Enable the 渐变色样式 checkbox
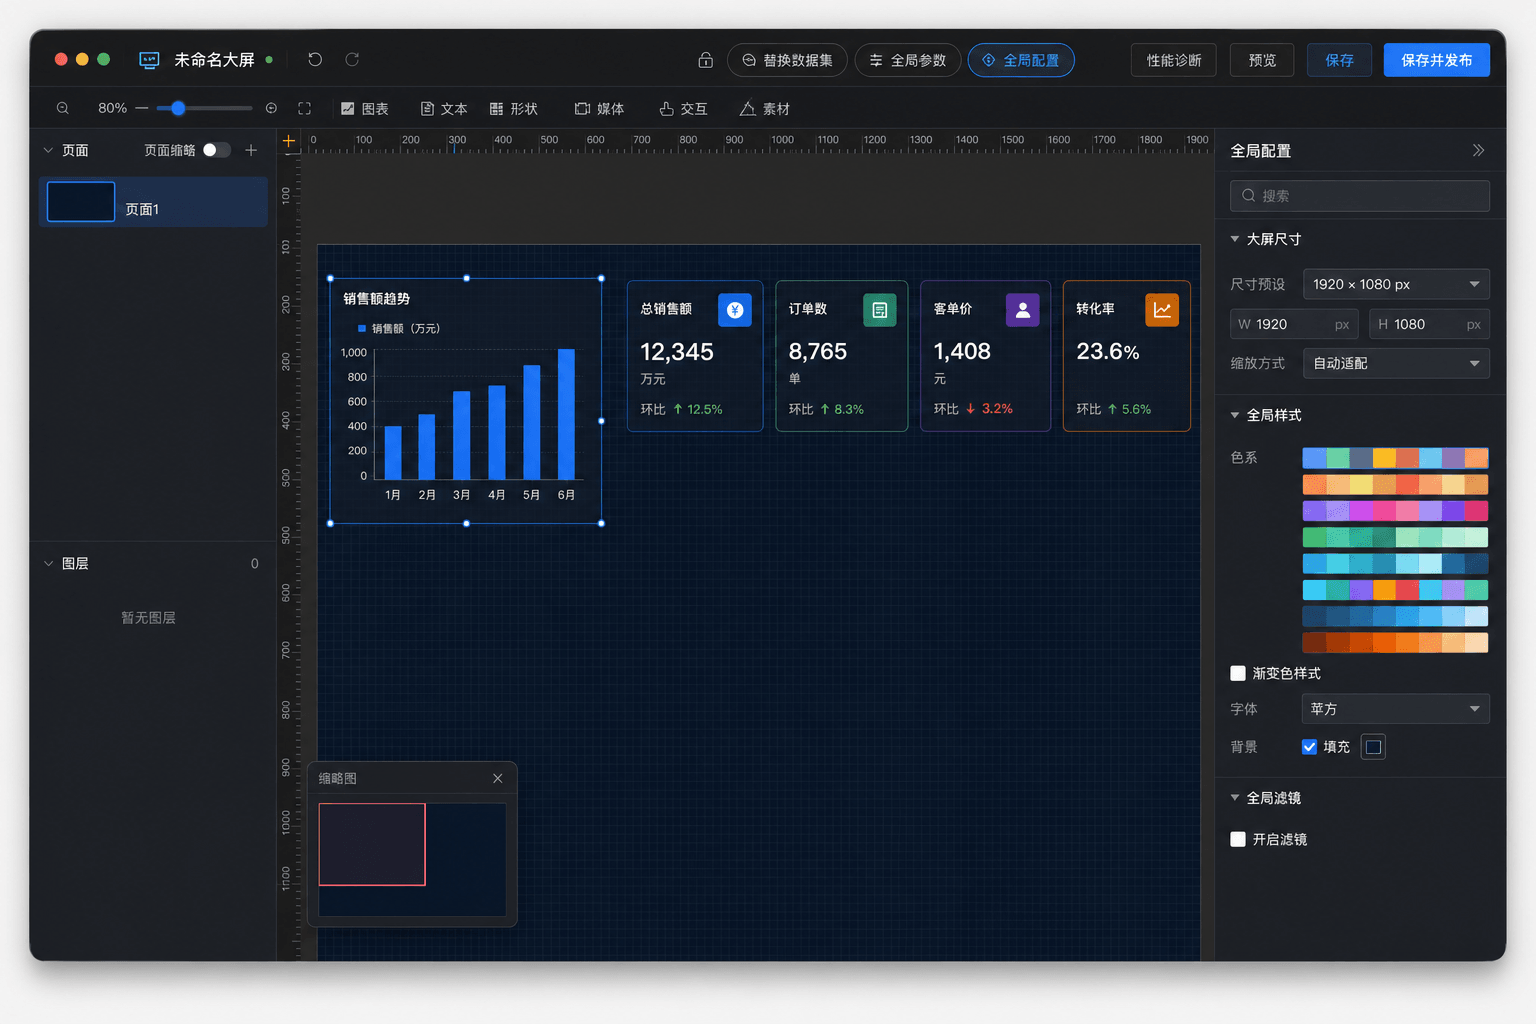1536x1024 pixels. [x=1238, y=673]
